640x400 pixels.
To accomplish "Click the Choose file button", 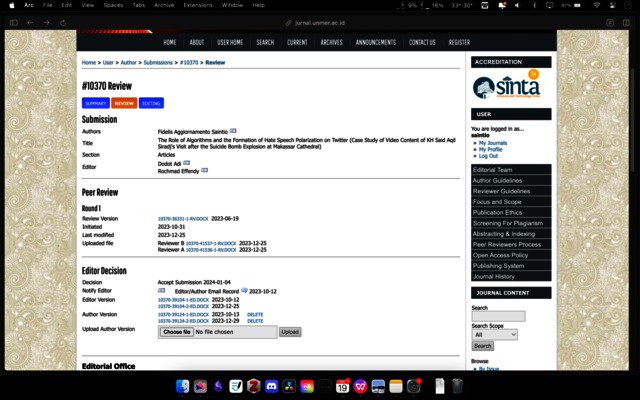I will 176,332.
